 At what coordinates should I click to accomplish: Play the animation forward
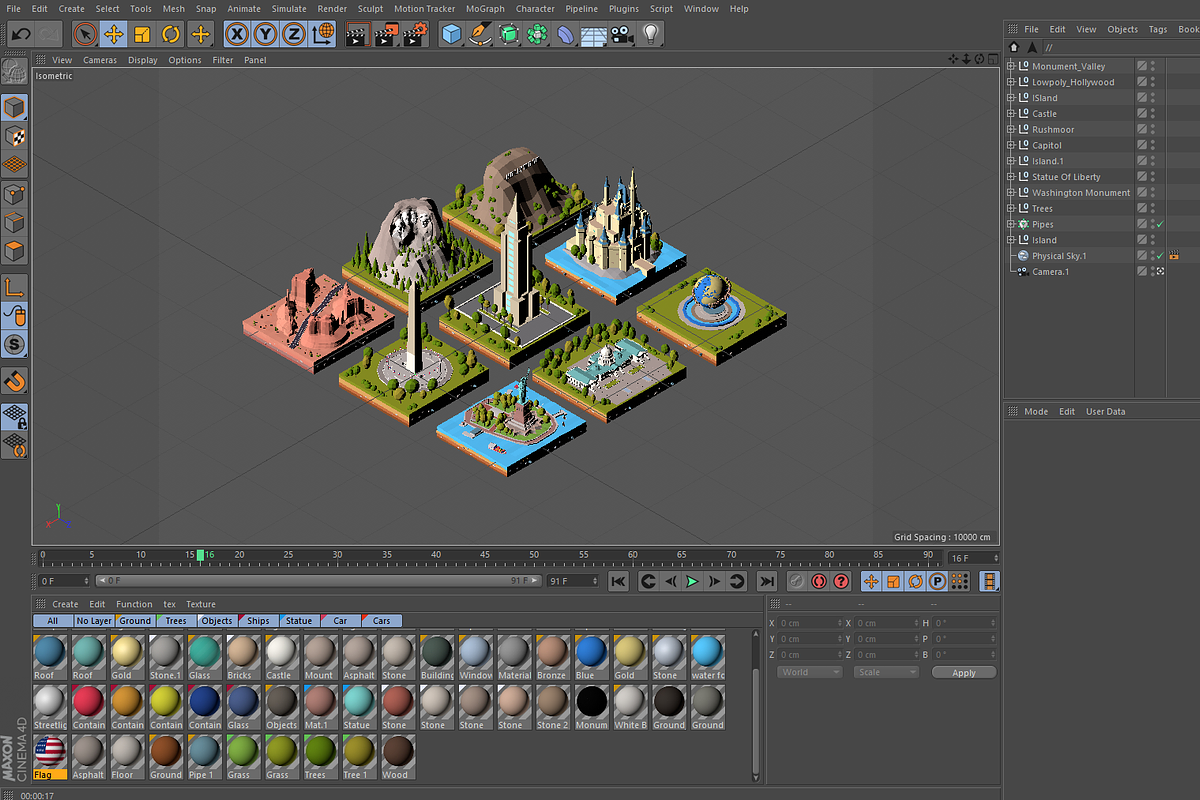[x=692, y=581]
